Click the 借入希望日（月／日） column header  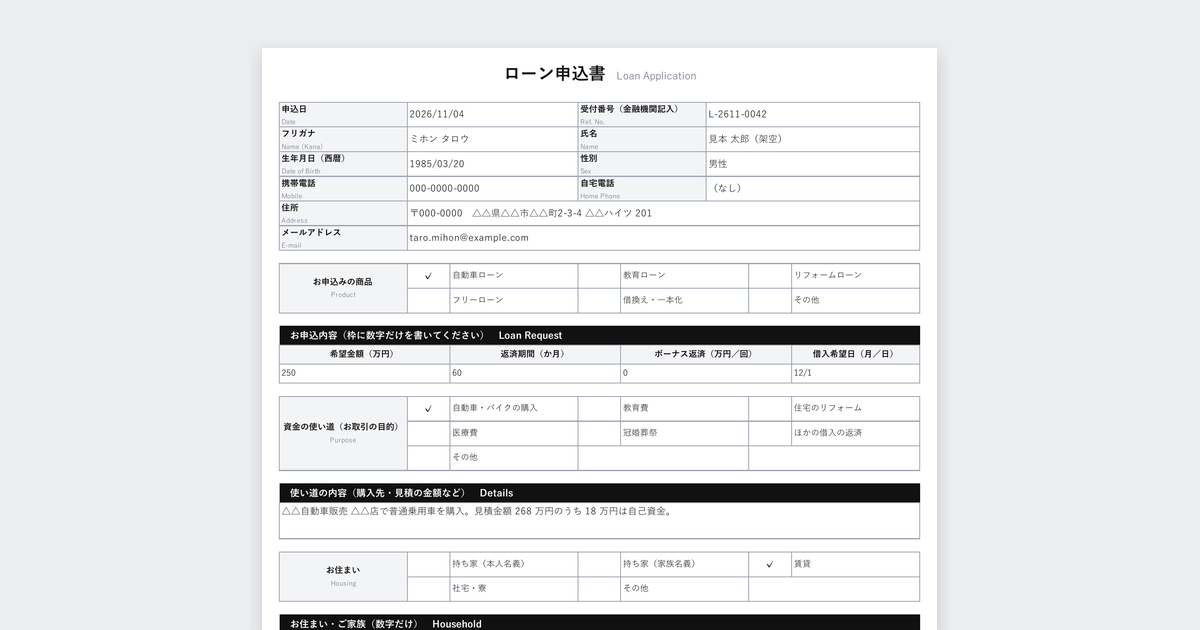coord(856,354)
